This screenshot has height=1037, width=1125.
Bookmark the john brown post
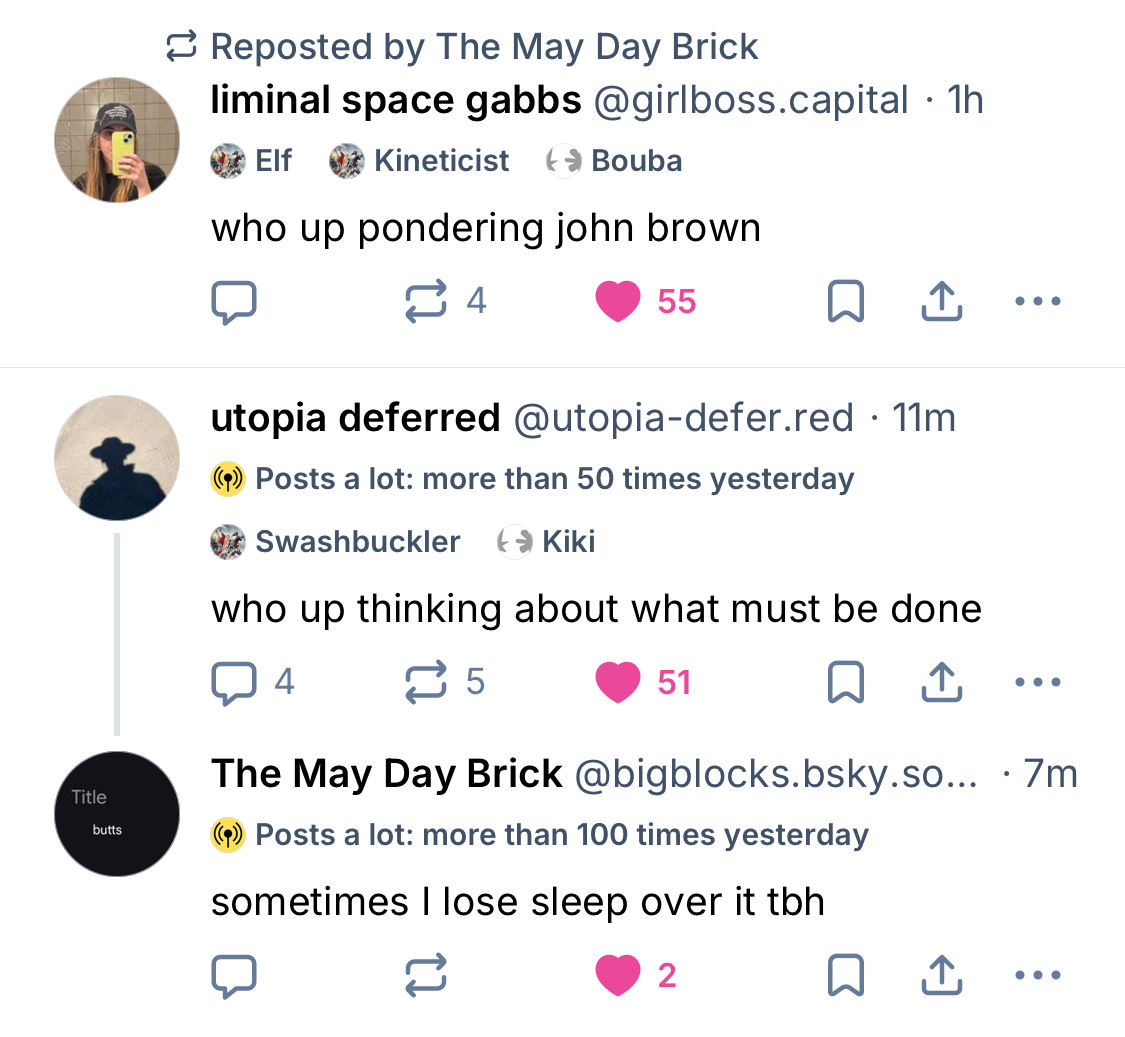846,301
